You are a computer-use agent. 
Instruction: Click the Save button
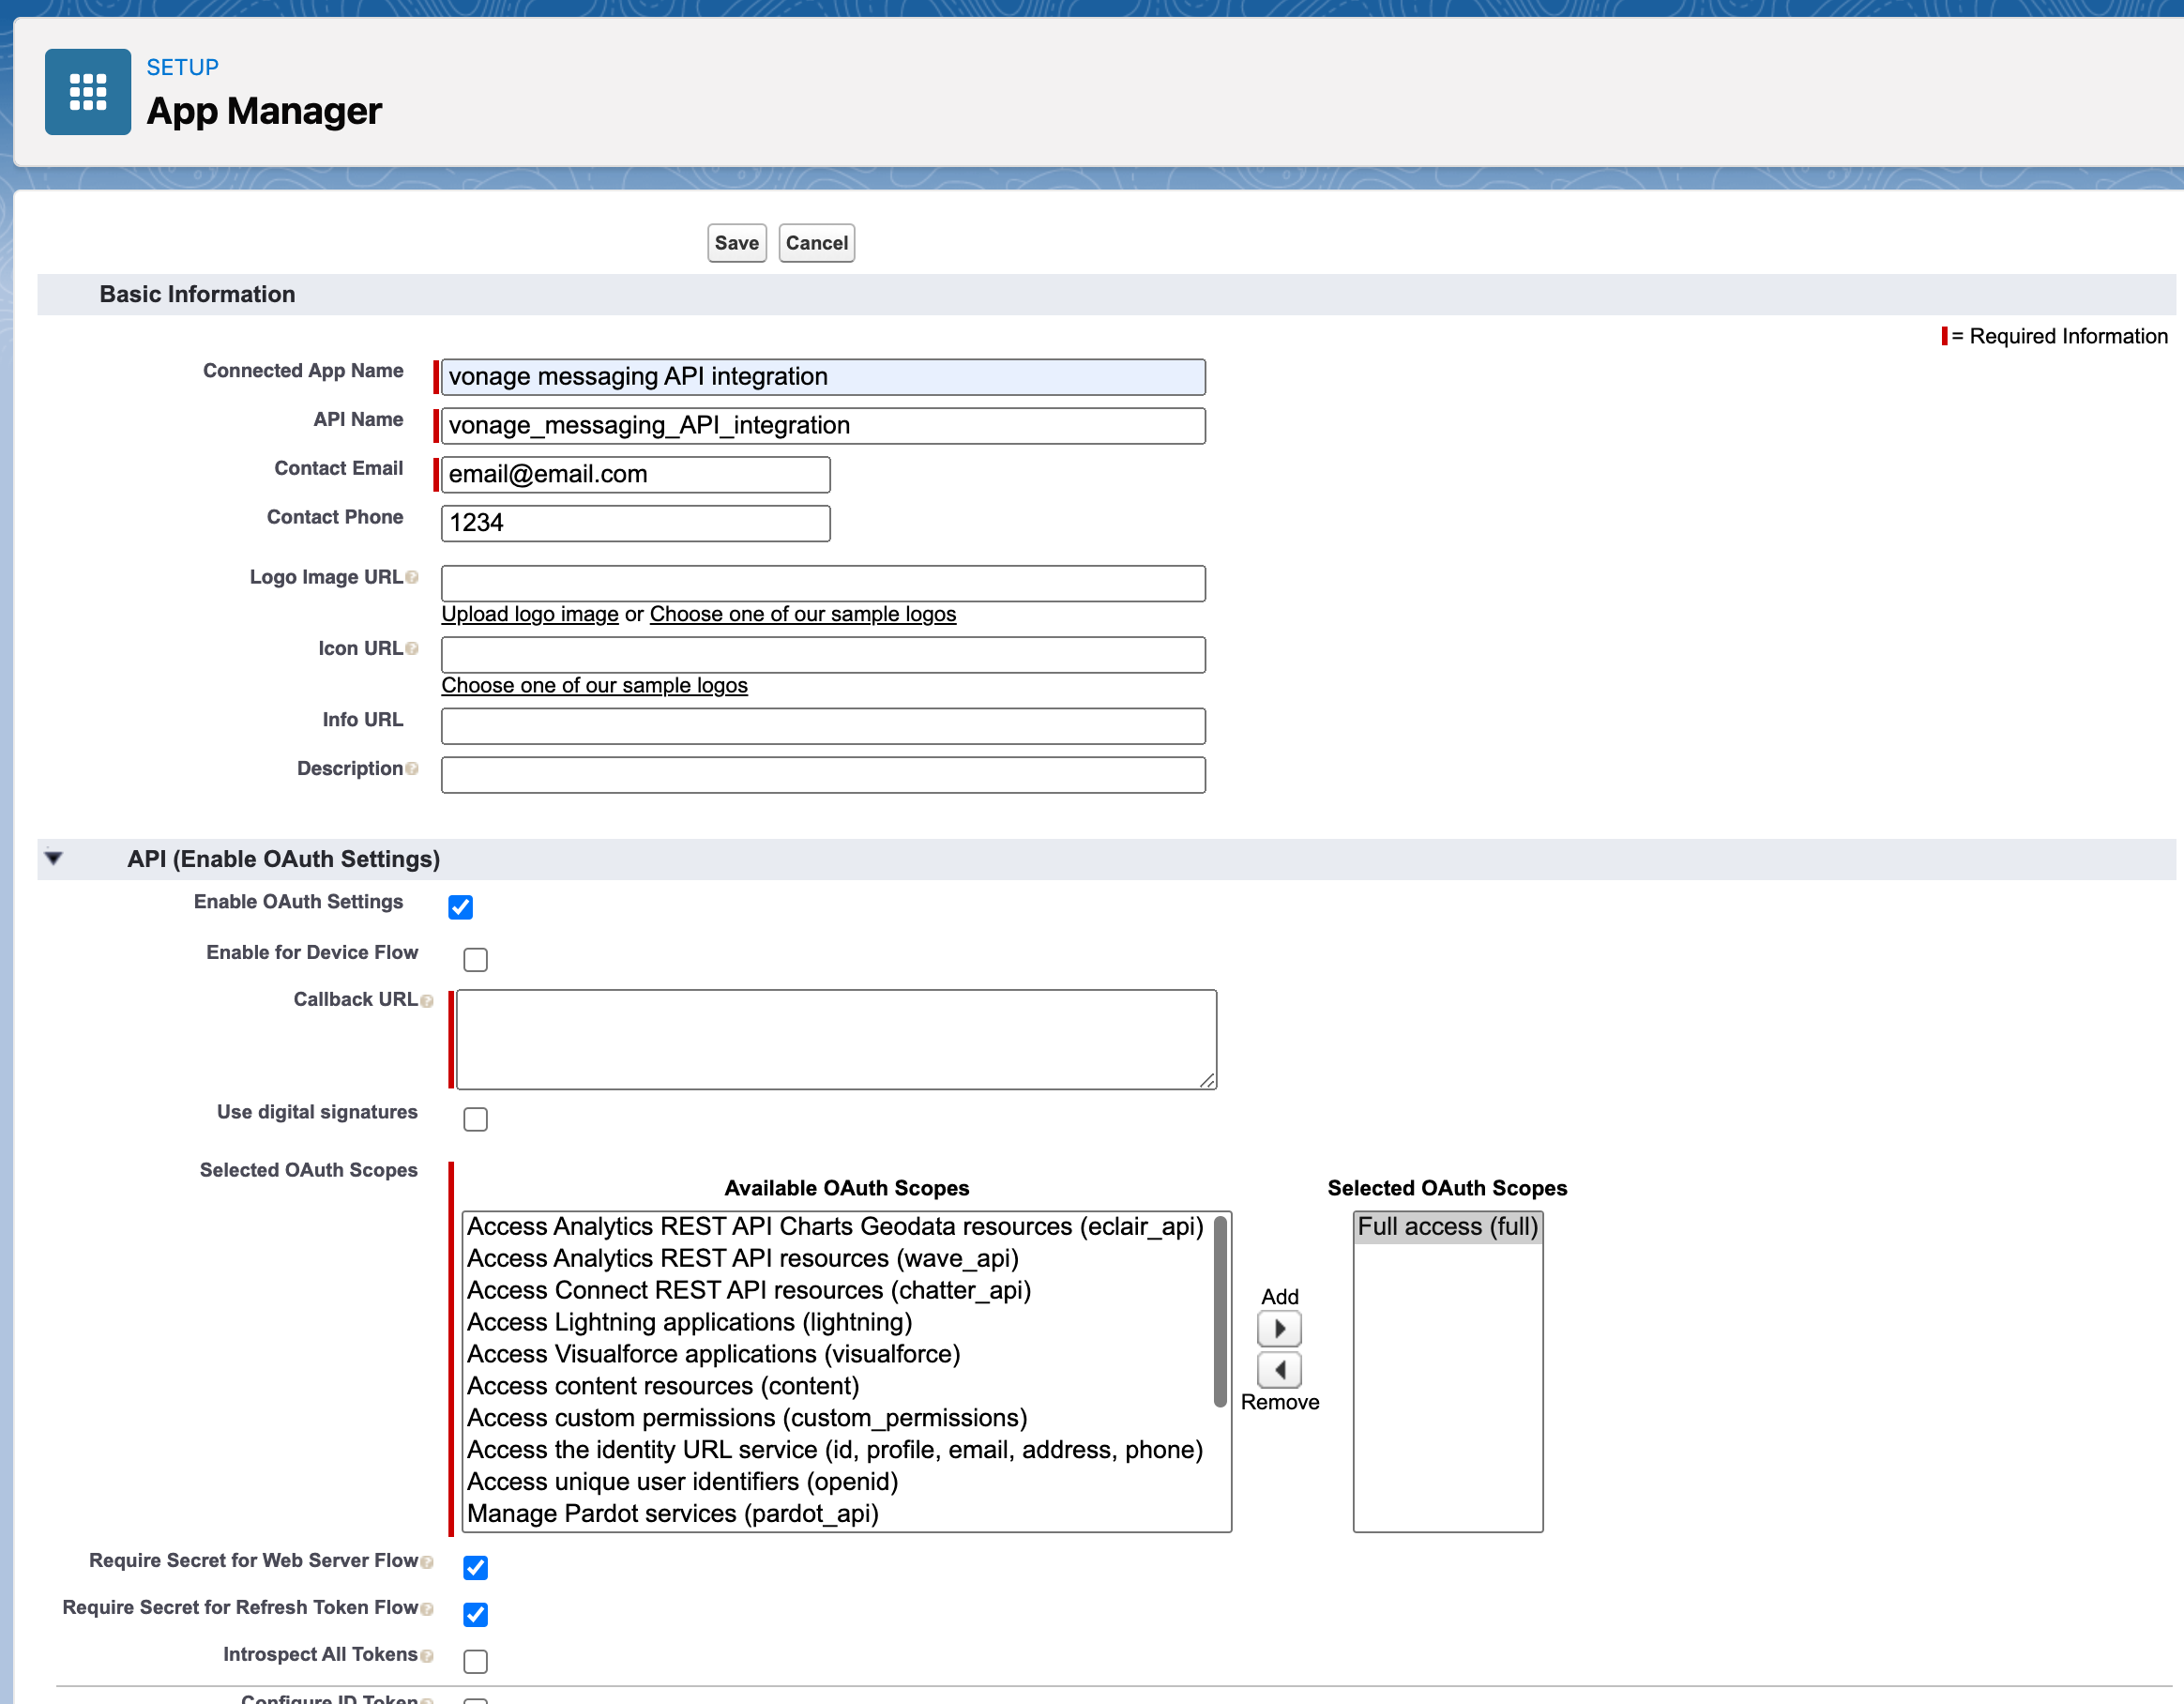[x=737, y=243]
